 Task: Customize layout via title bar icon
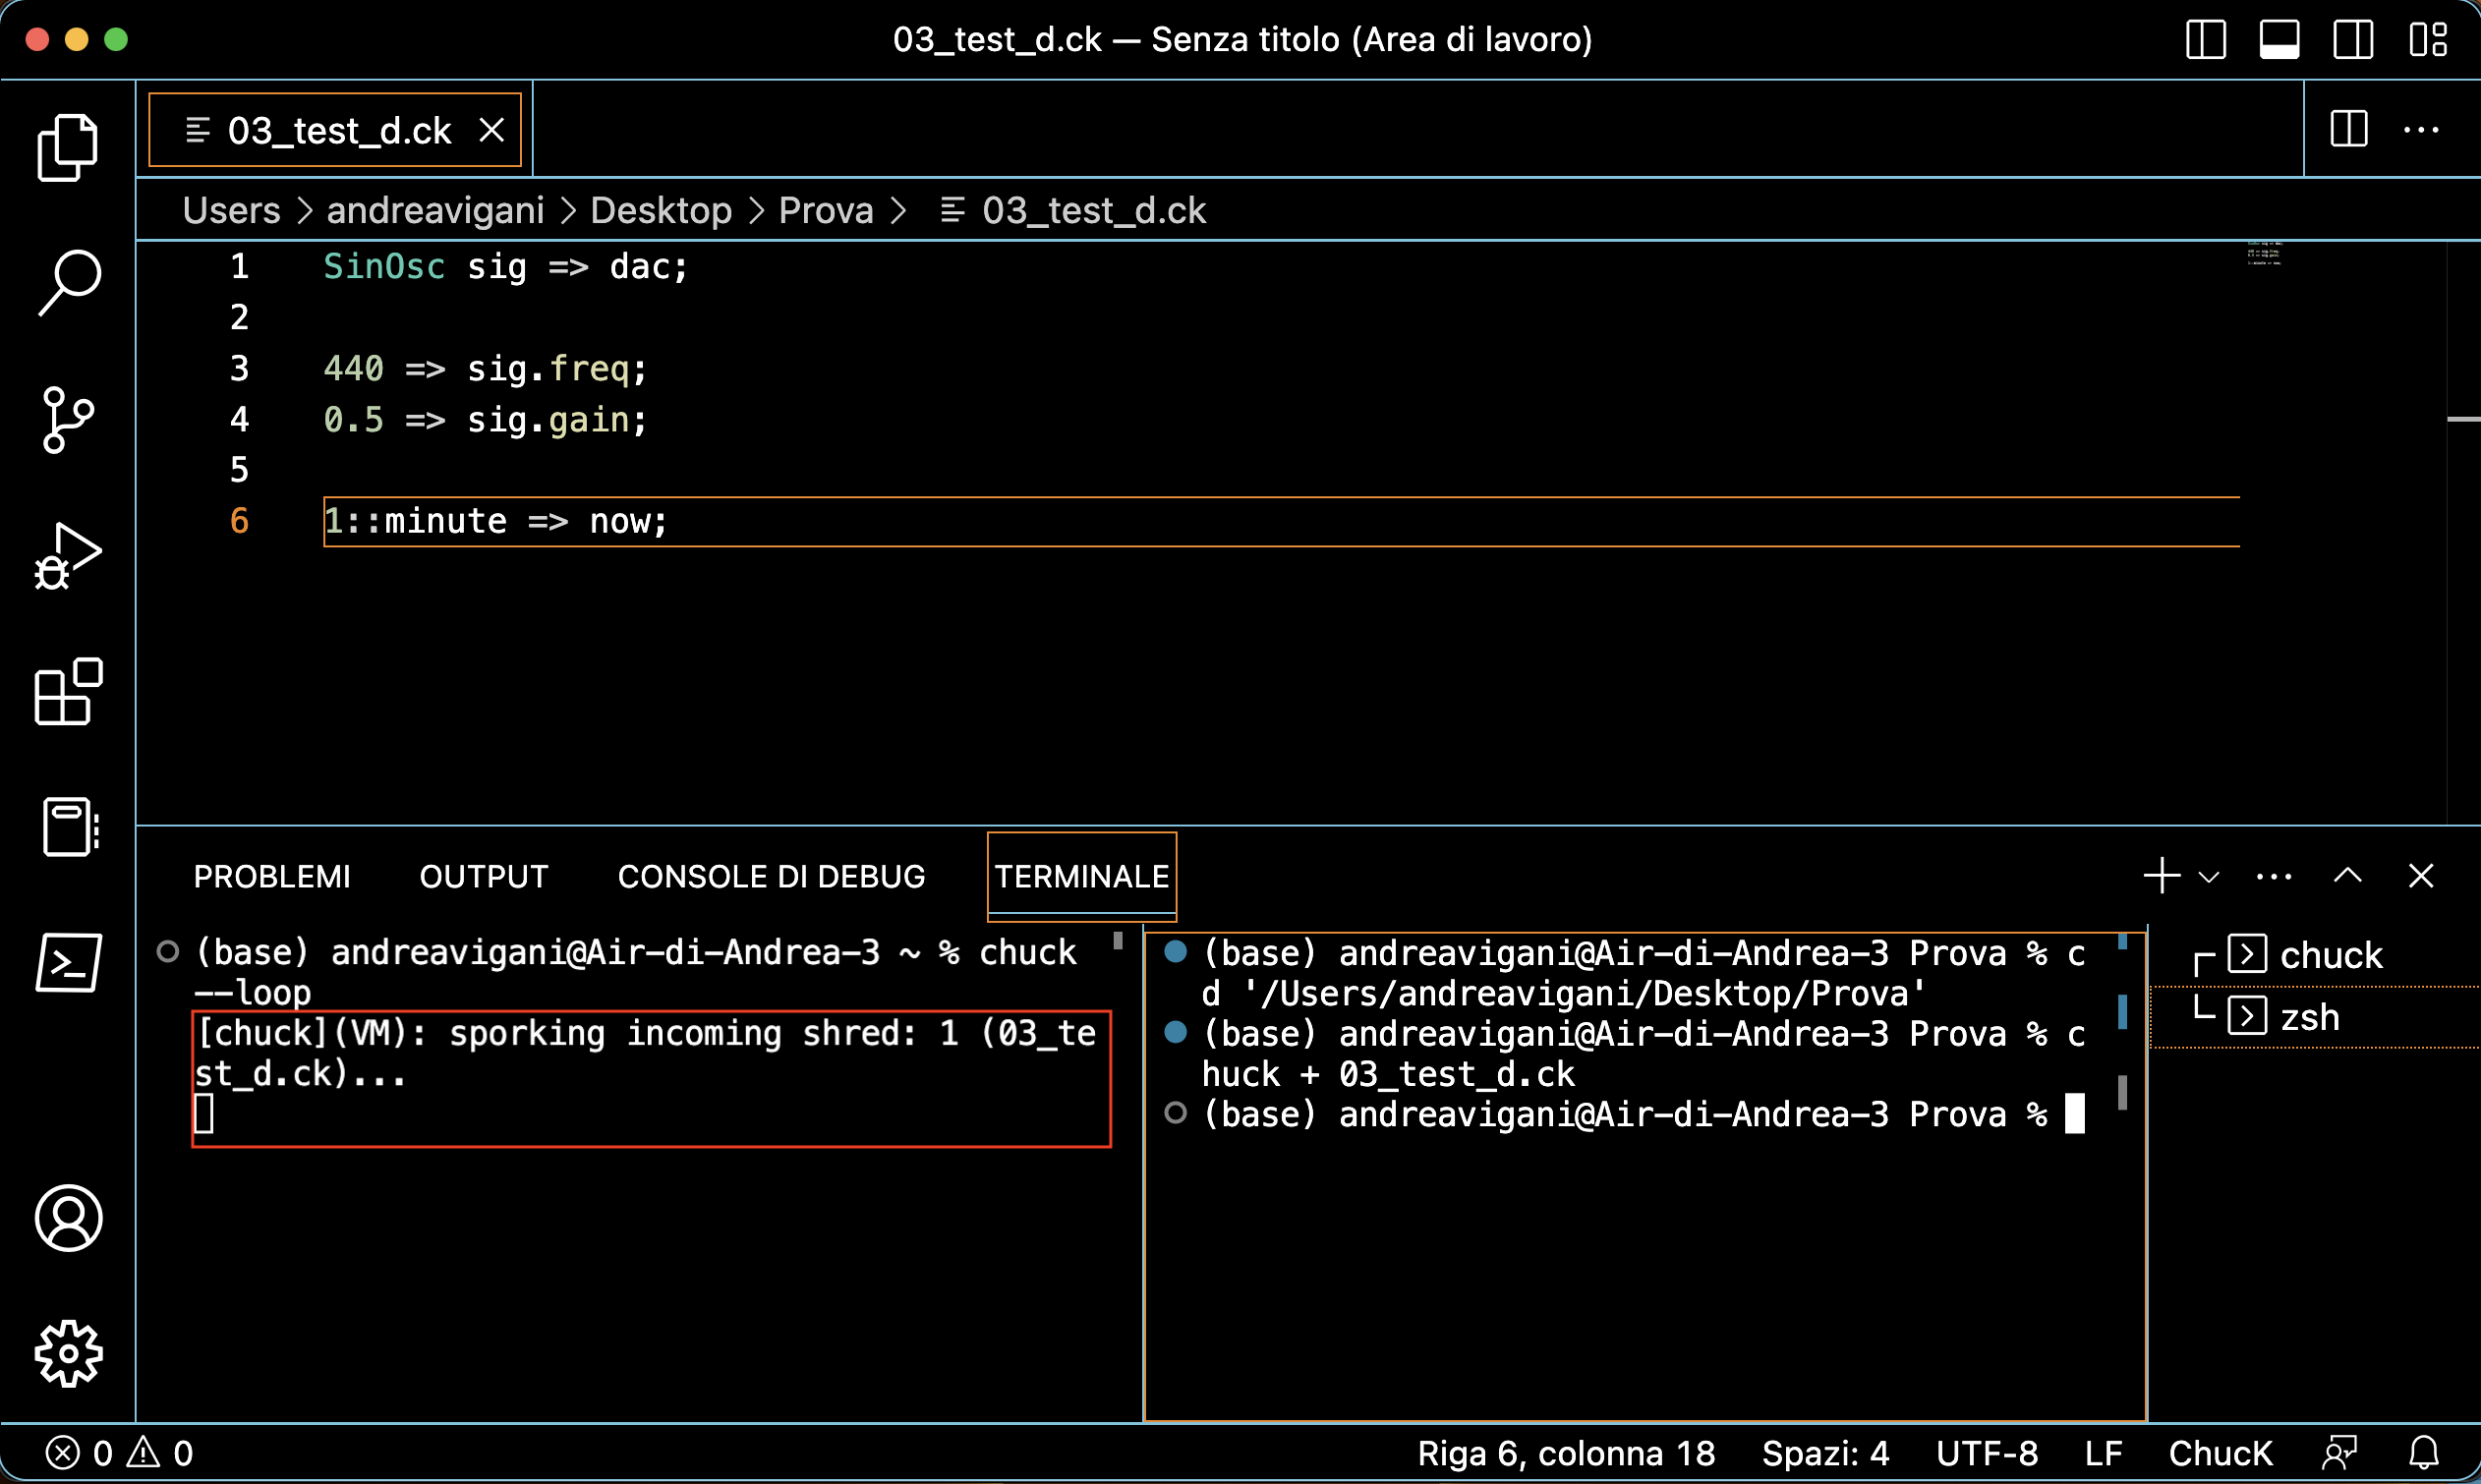tap(2427, 40)
